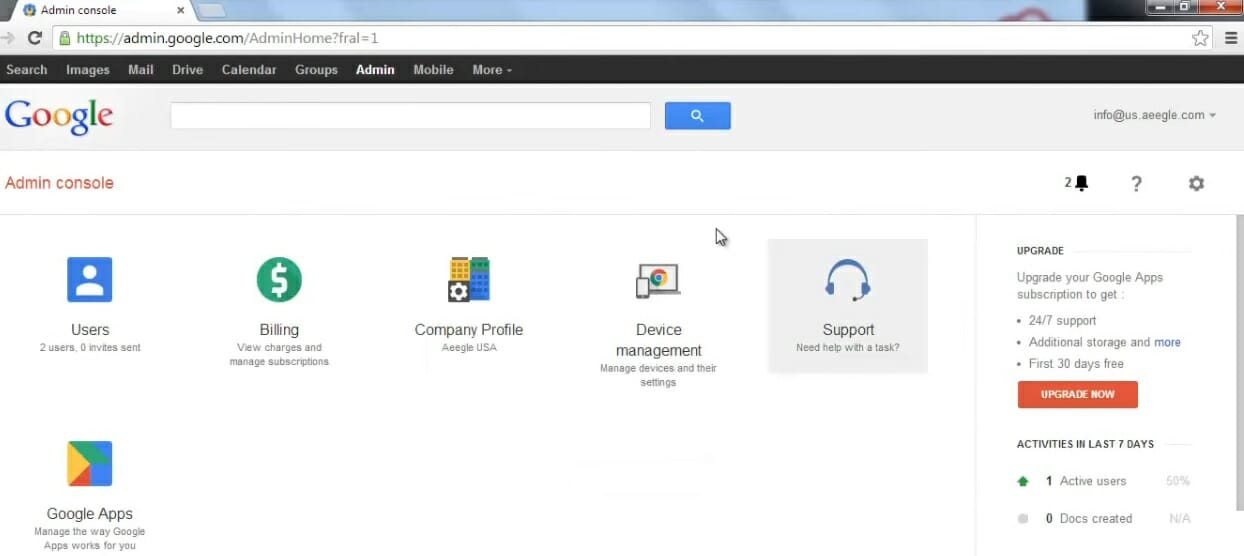Click the Company Profile label
This screenshot has height=556, width=1244.
click(468, 330)
